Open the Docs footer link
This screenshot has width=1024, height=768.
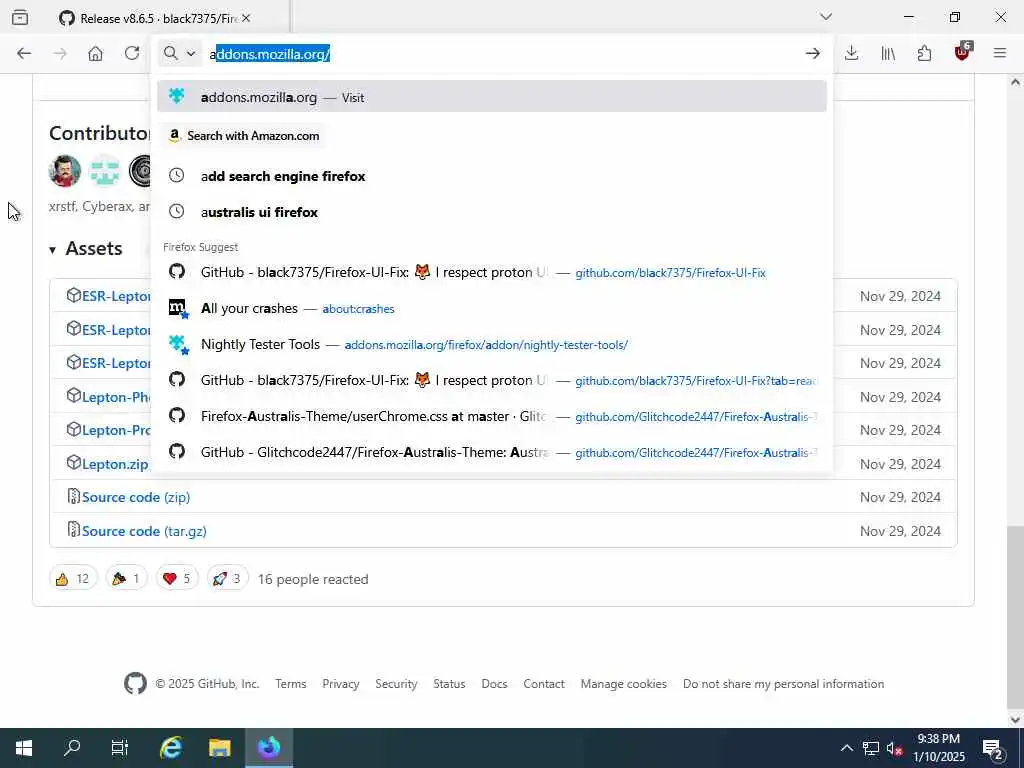click(x=494, y=684)
